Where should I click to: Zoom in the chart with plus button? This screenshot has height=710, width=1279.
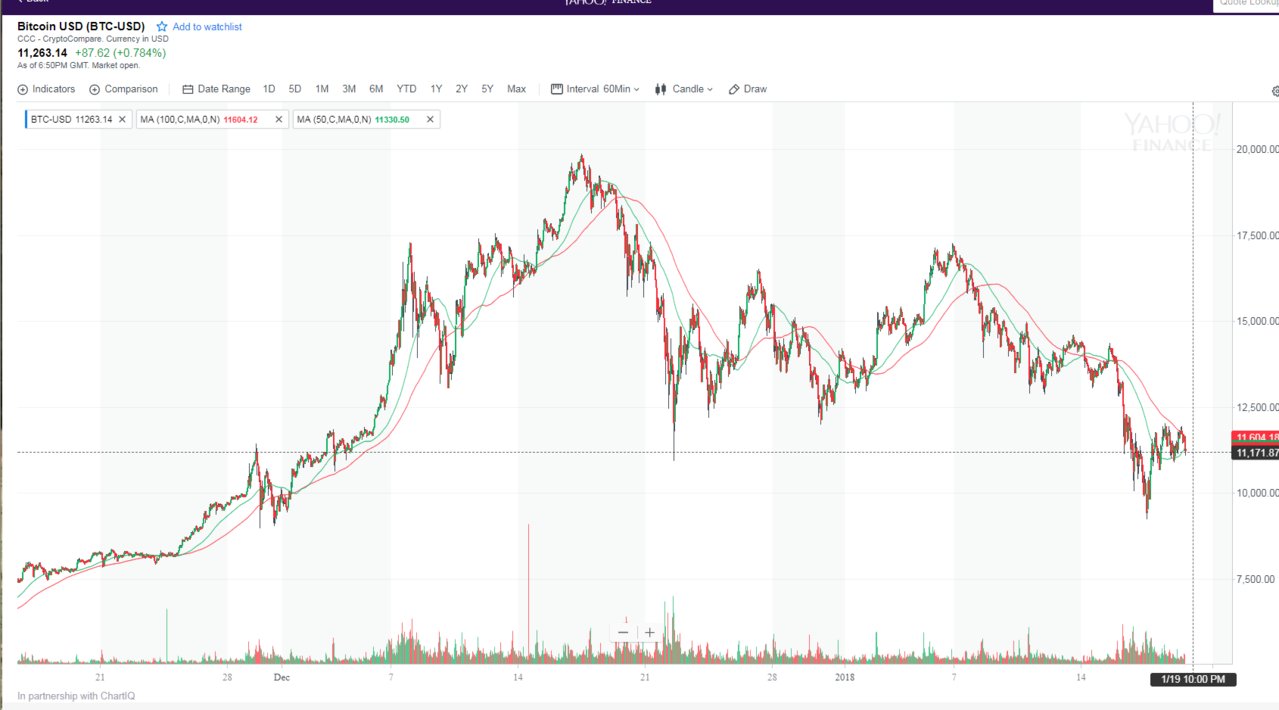click(x=650, y=632)
